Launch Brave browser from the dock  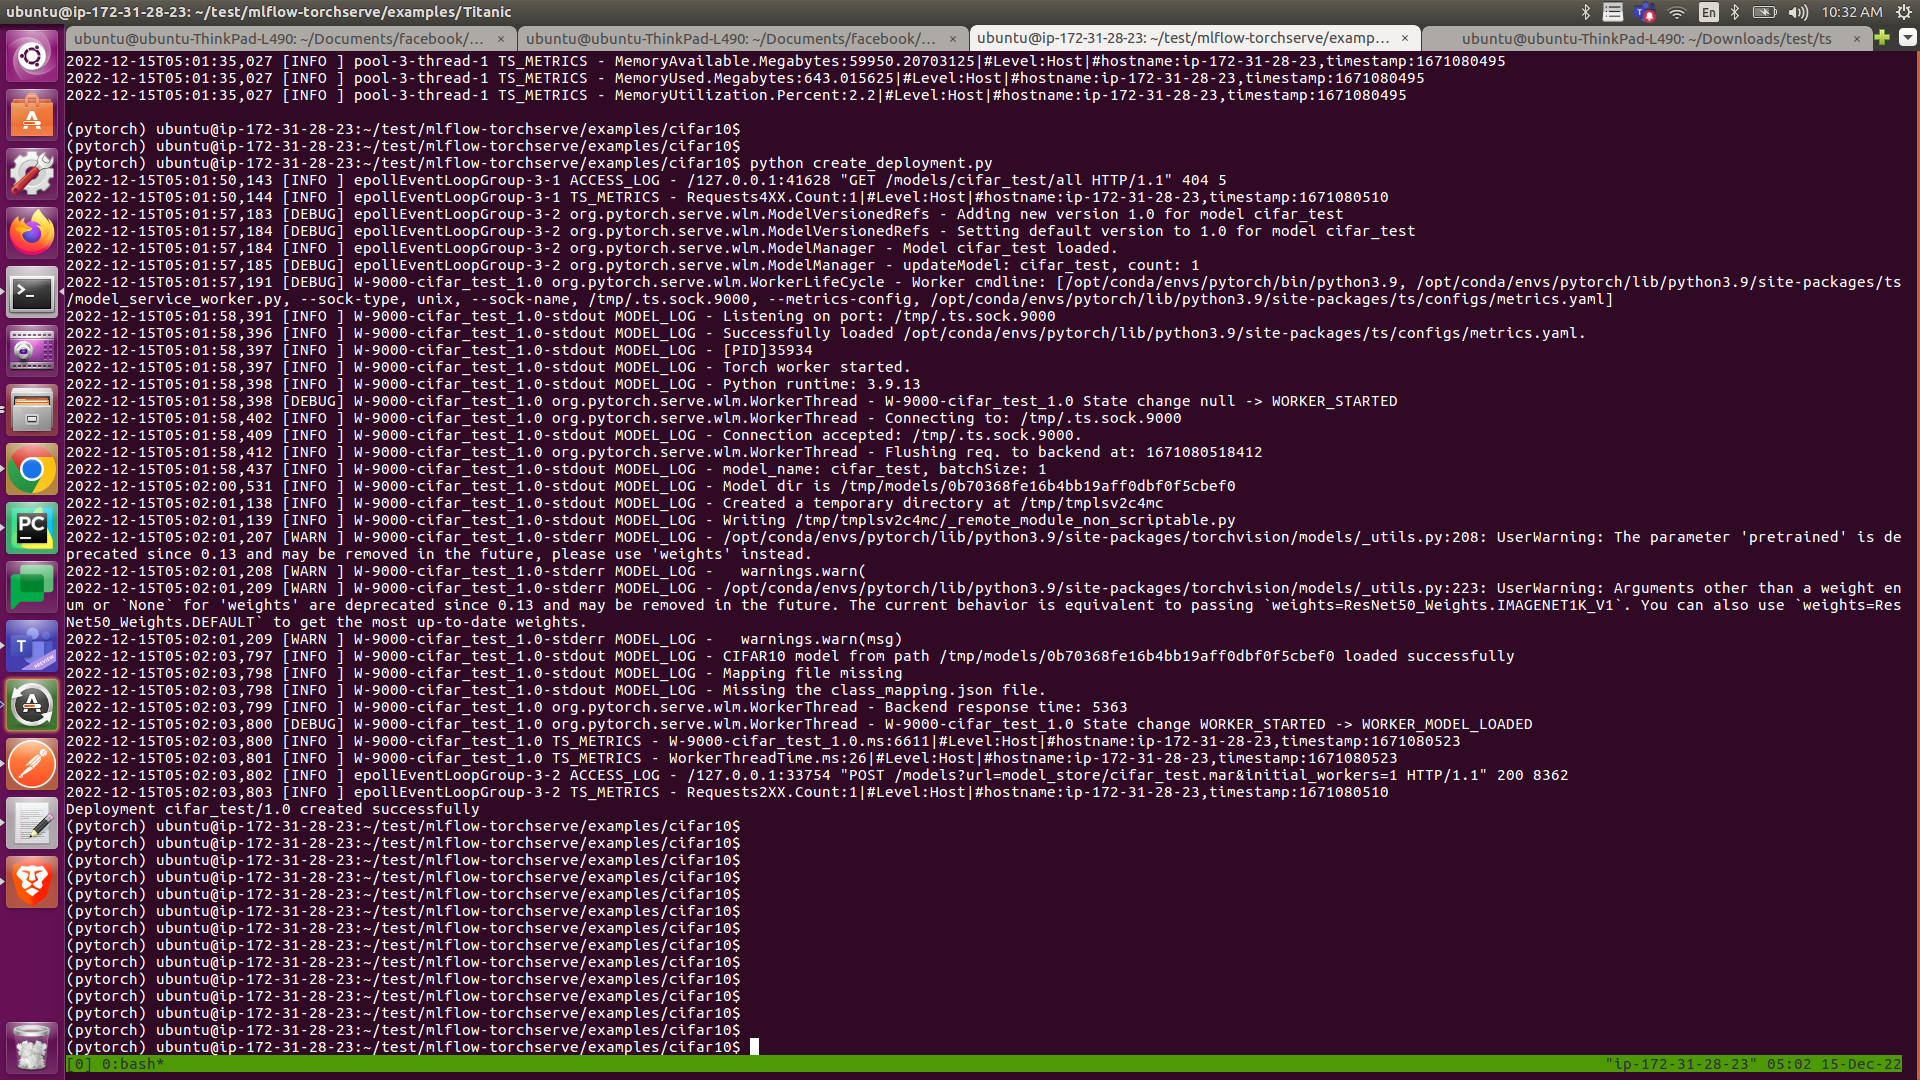coord(32,882)
